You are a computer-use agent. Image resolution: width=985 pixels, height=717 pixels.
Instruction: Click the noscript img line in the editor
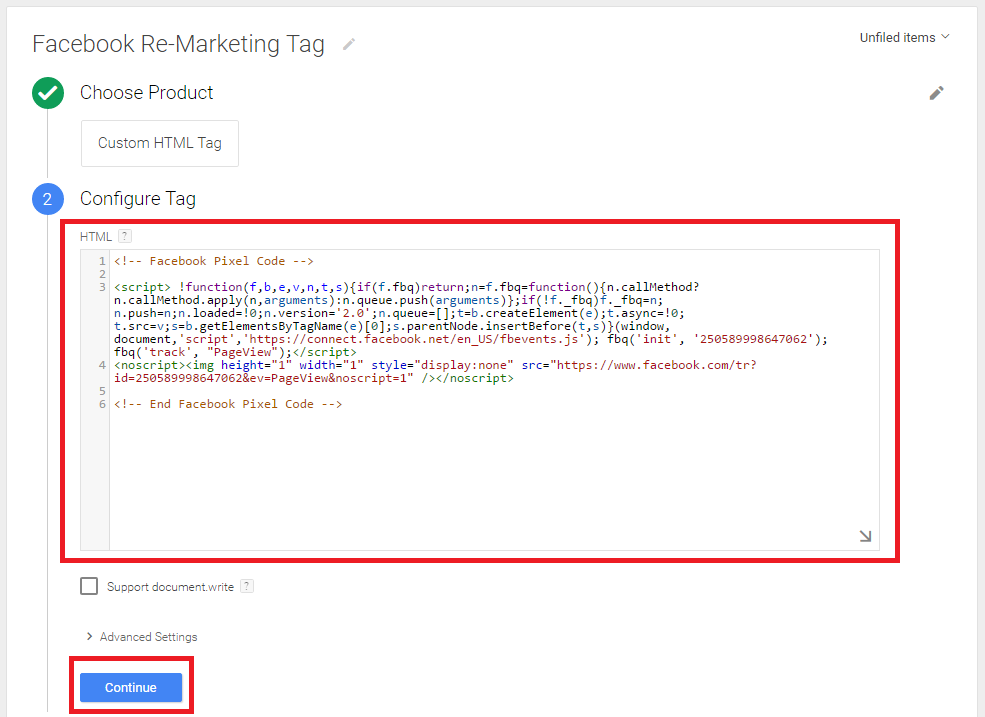(435, 371)
